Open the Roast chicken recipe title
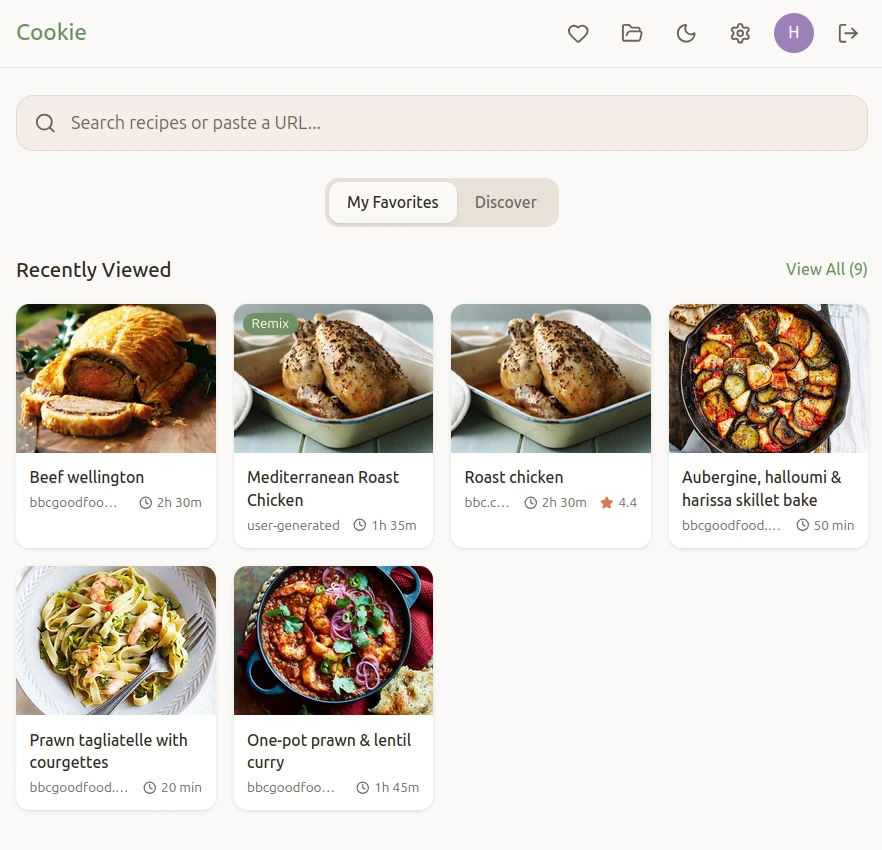Screen dimensions: 882x850 pyautogui.click(x=514, y=477)
